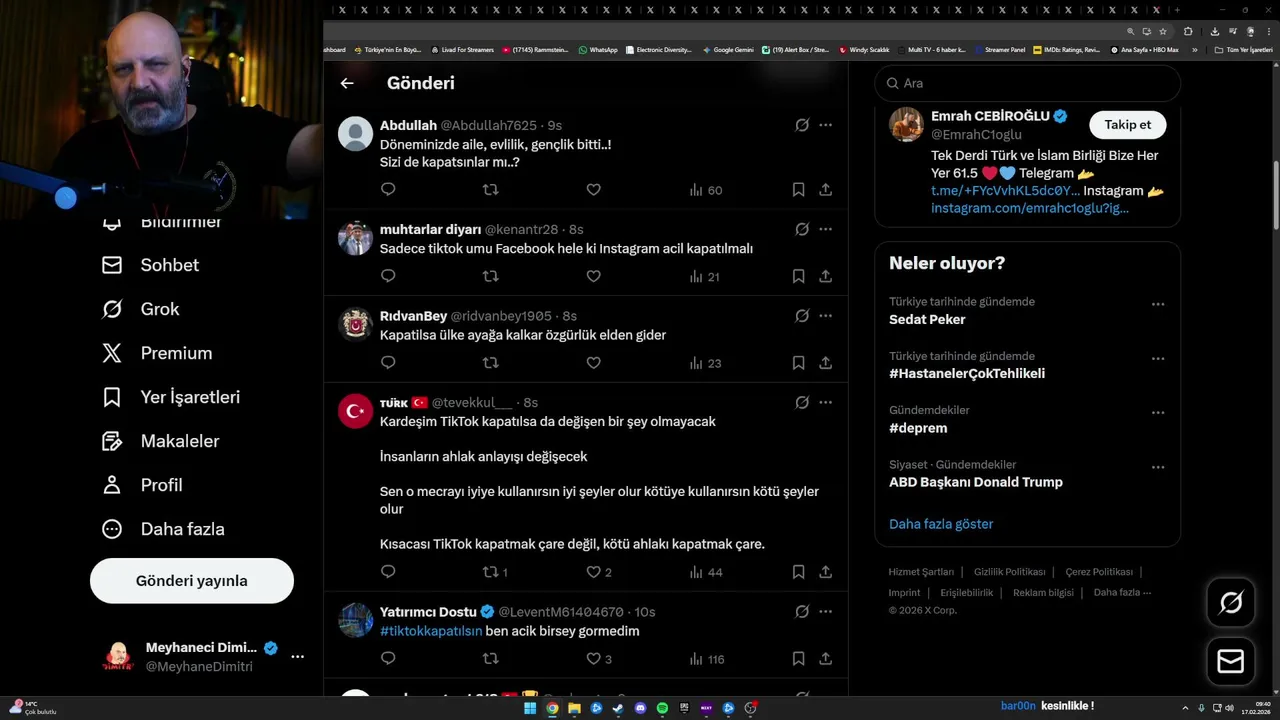Like Yatırımcı Dostu's post
Viewport: 1280px width, 720px height.
pos(598,659)
